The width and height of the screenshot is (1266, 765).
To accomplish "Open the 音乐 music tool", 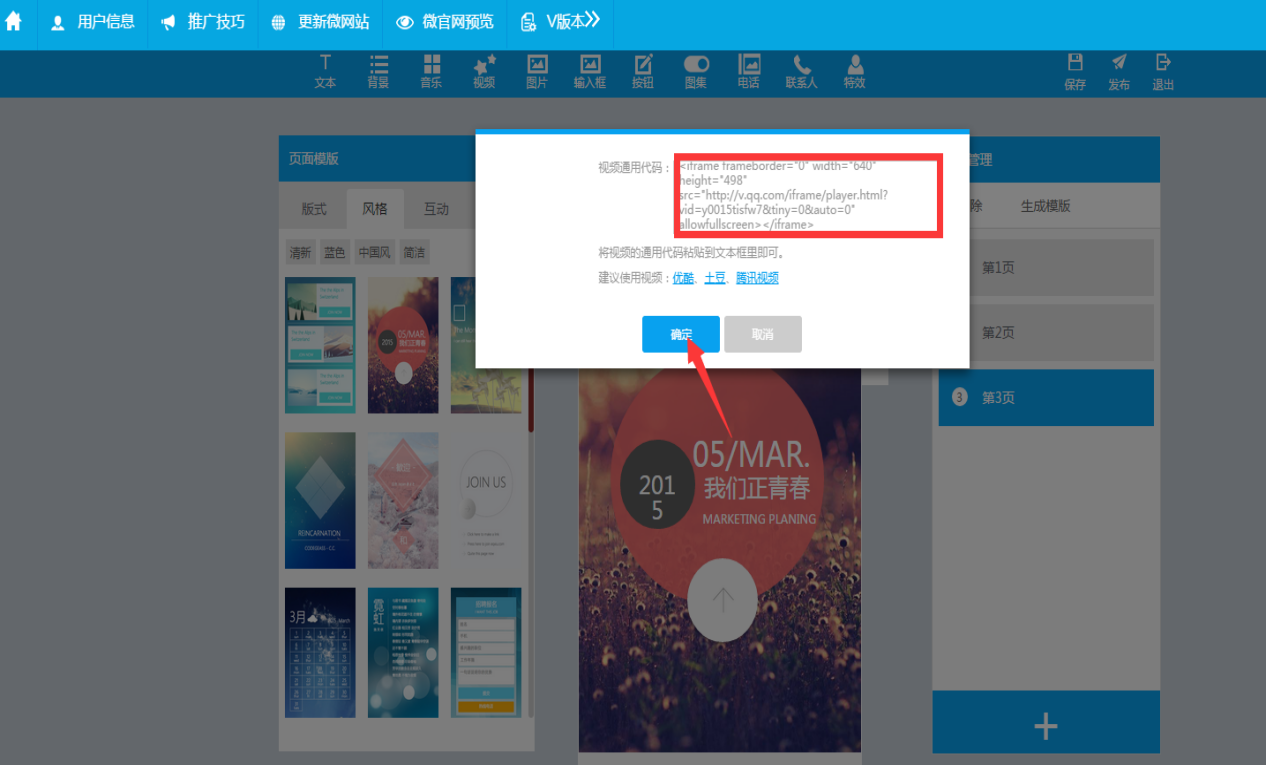I will point(431,72).
